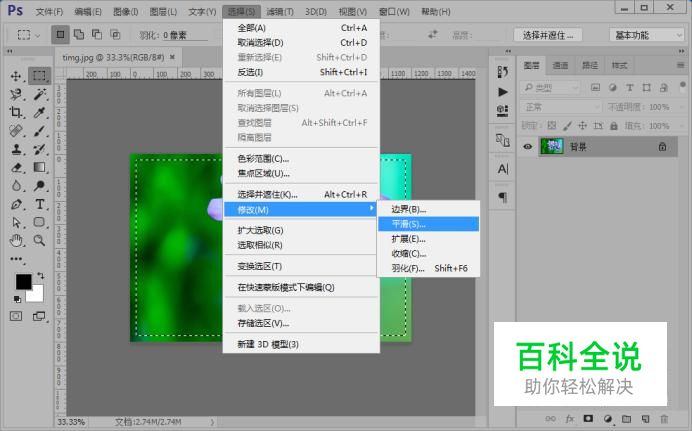Hide the 背景 layer with eye icon
Image resolution: width=692 pixels, height=431 pixels.
(x=527, y=147)
